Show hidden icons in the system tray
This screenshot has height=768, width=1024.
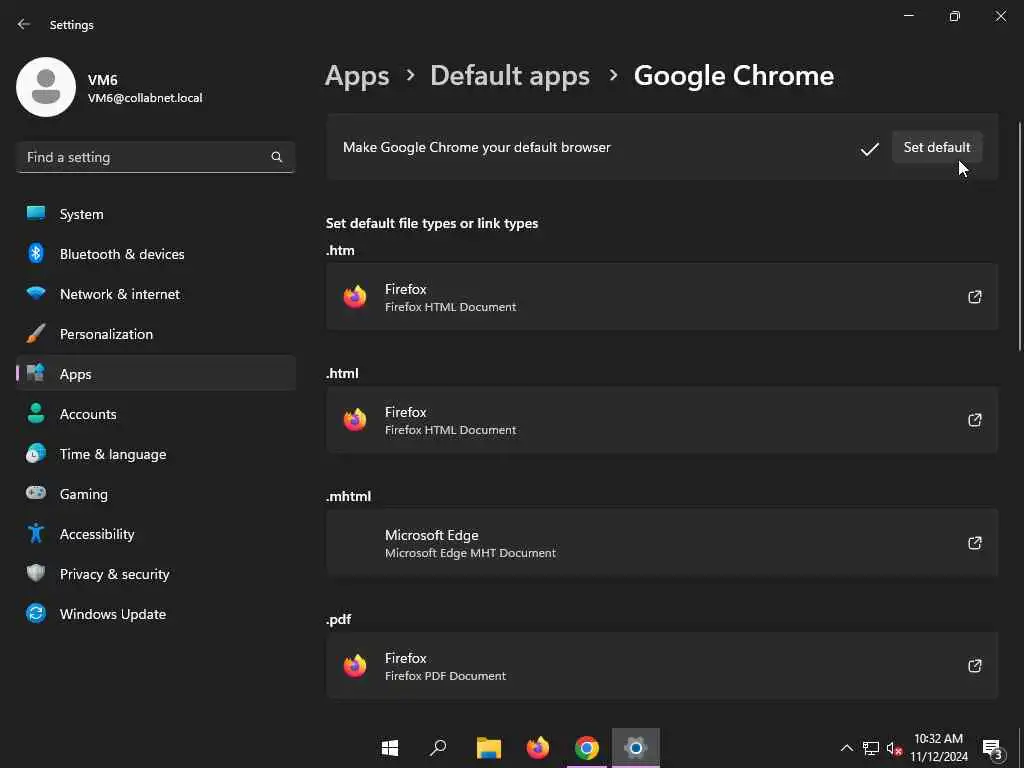click(x=846, y=748)
